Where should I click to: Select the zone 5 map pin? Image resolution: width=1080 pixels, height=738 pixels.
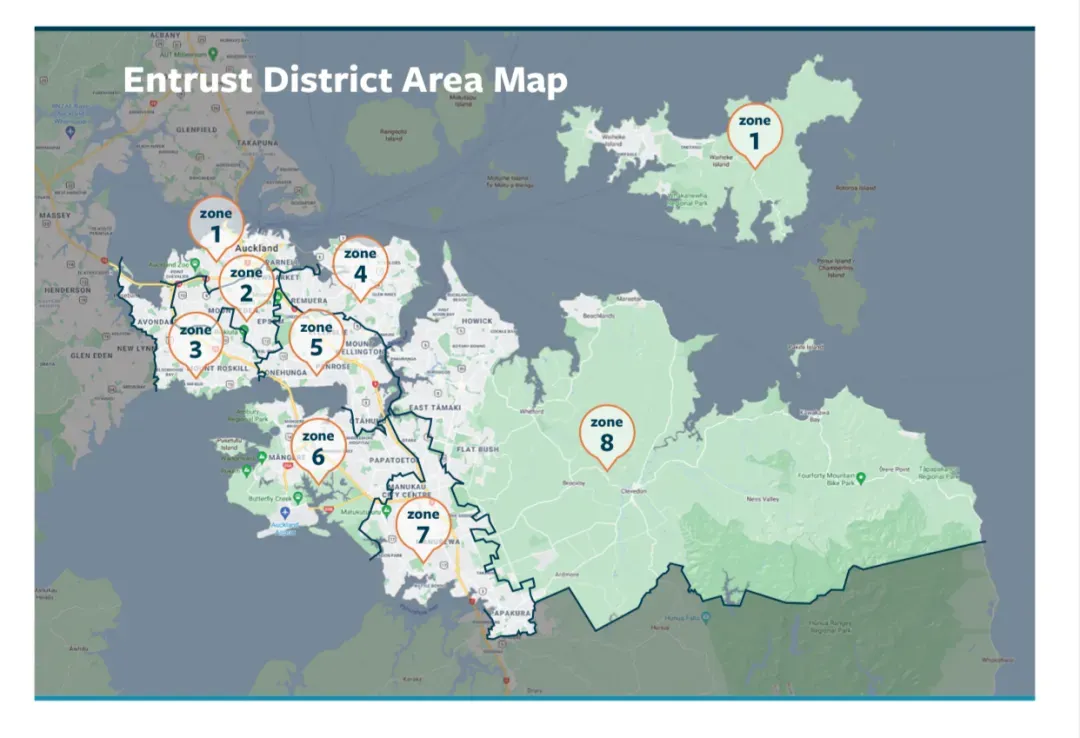[316, 340]
